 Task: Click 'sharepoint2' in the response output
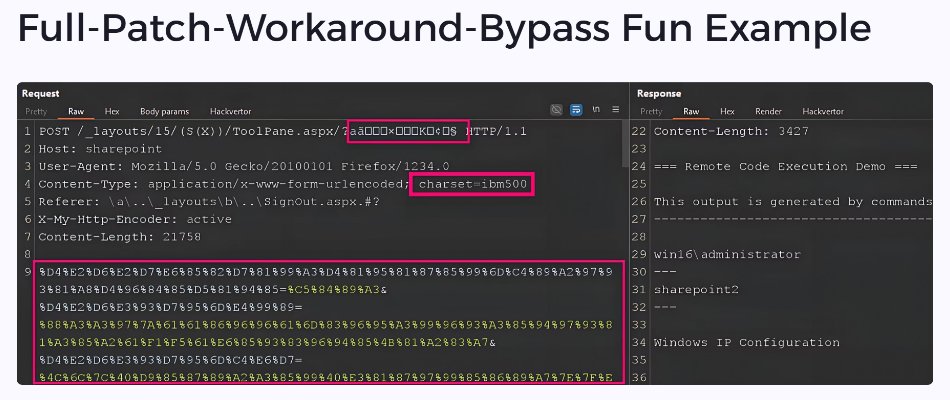pos(696,290)
